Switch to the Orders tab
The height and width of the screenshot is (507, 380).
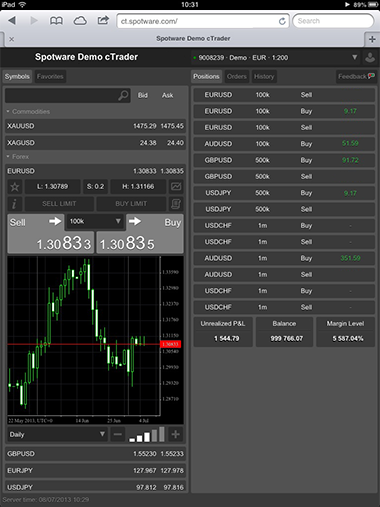click(237, 77)
